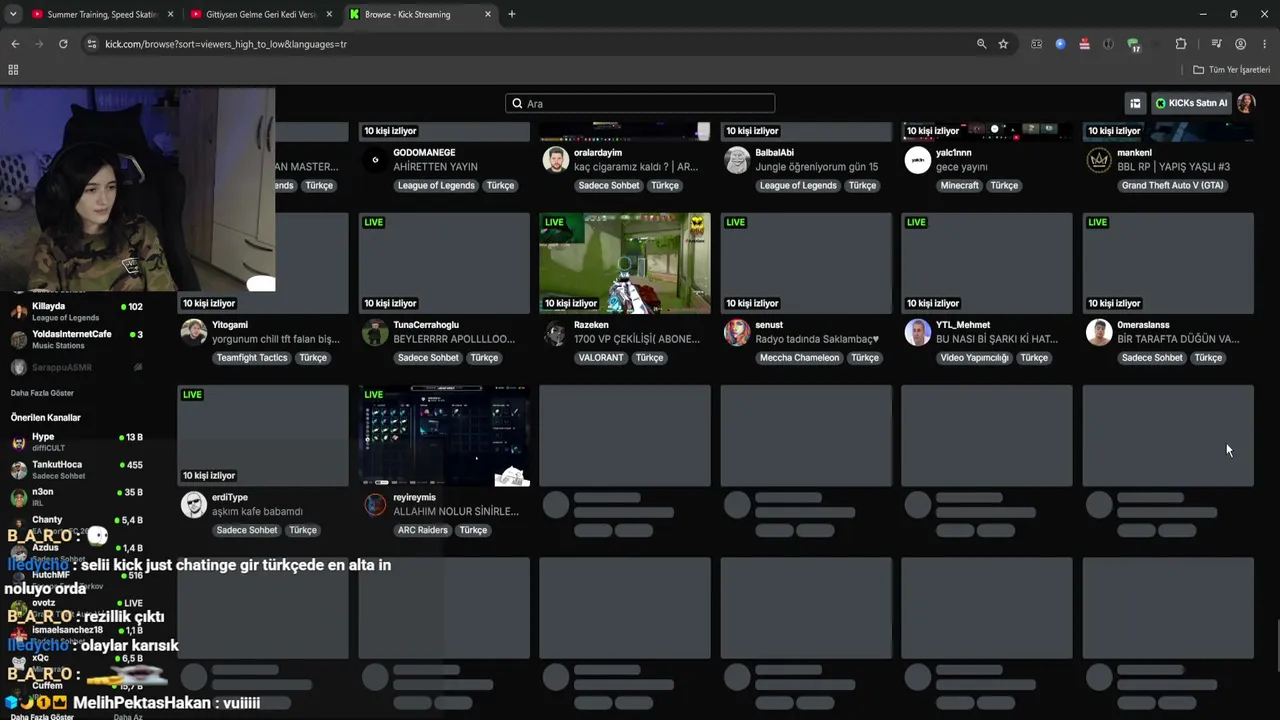
Task: Reload the Kick browse page
Action: coord(63,44)
